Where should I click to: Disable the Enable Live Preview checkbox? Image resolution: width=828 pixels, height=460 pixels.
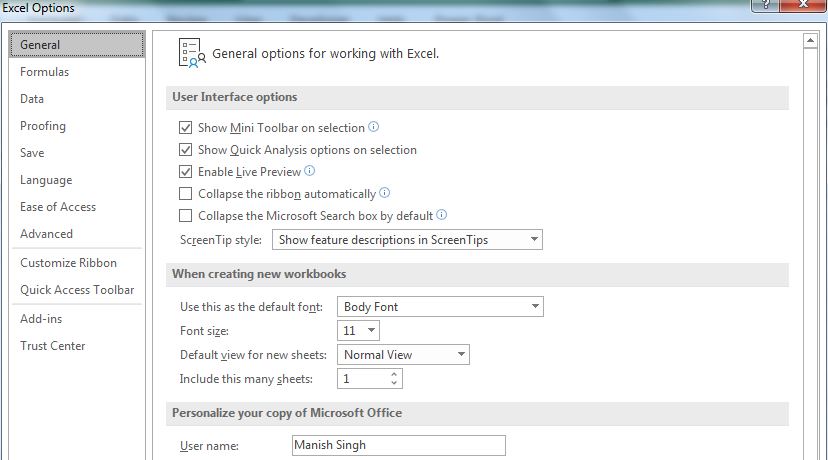click(x=185, y=172)
